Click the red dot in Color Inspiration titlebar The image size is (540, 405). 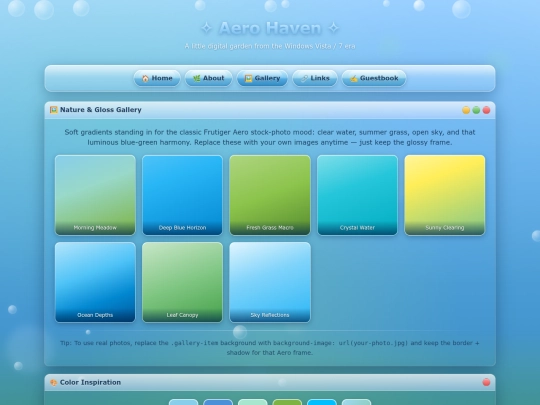[x=486, y=382]
